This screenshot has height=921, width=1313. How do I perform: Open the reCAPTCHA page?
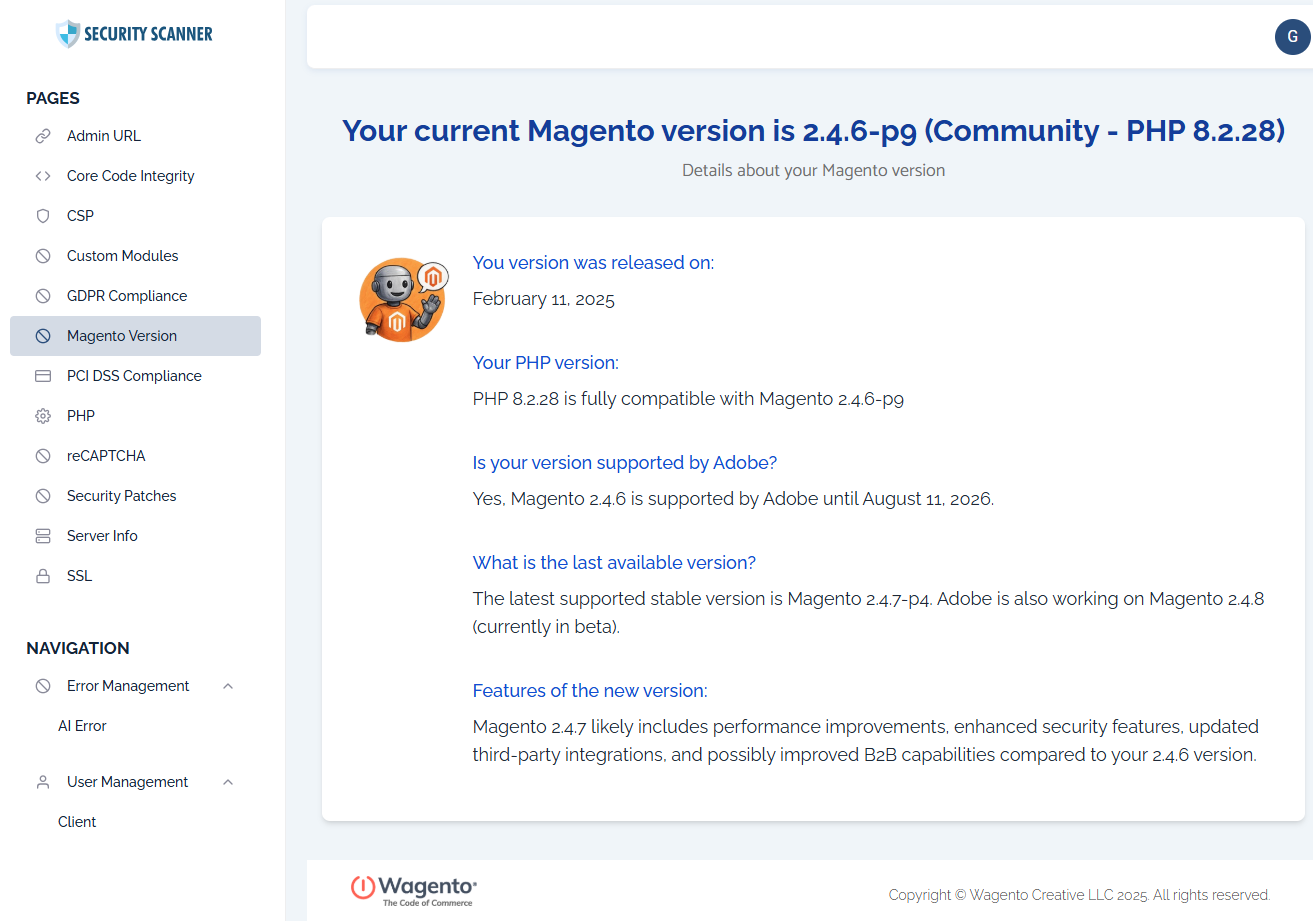(106, 456)
